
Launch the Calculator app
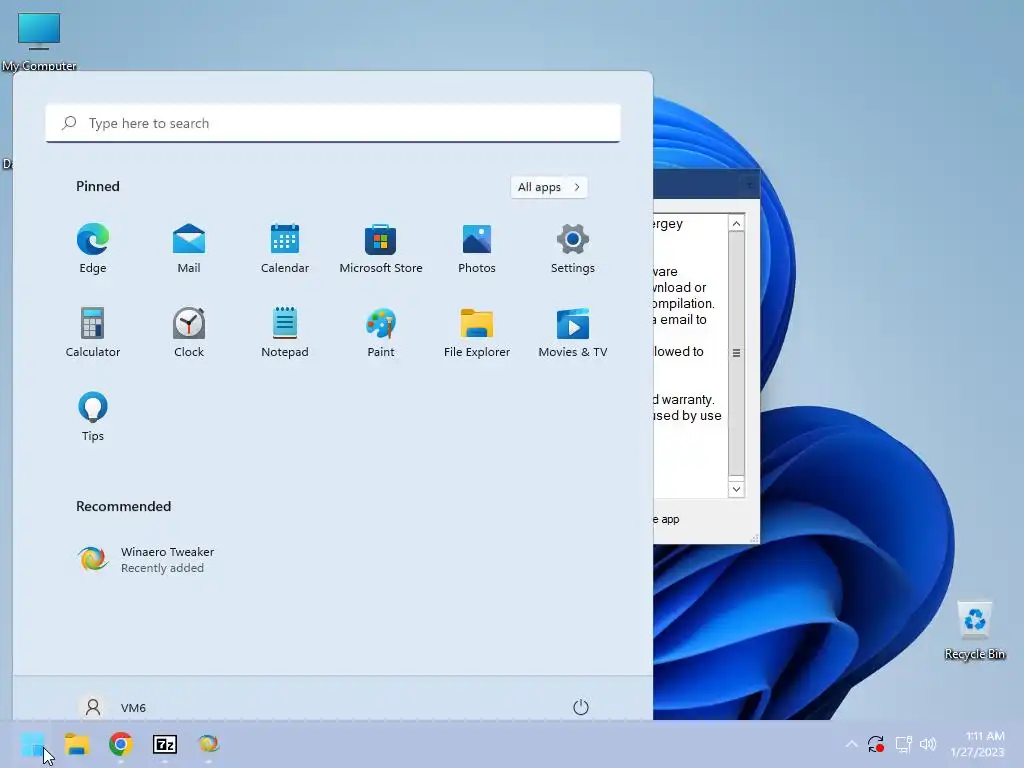(x=93, y=332)
